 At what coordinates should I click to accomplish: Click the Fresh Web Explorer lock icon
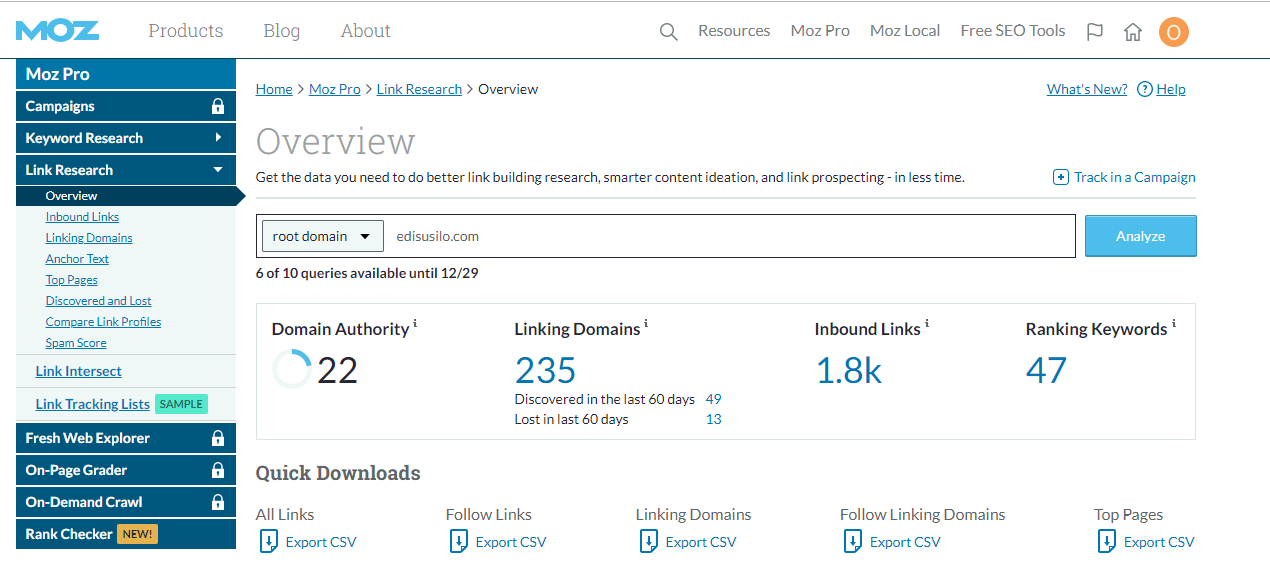click(x=218, y=438)
